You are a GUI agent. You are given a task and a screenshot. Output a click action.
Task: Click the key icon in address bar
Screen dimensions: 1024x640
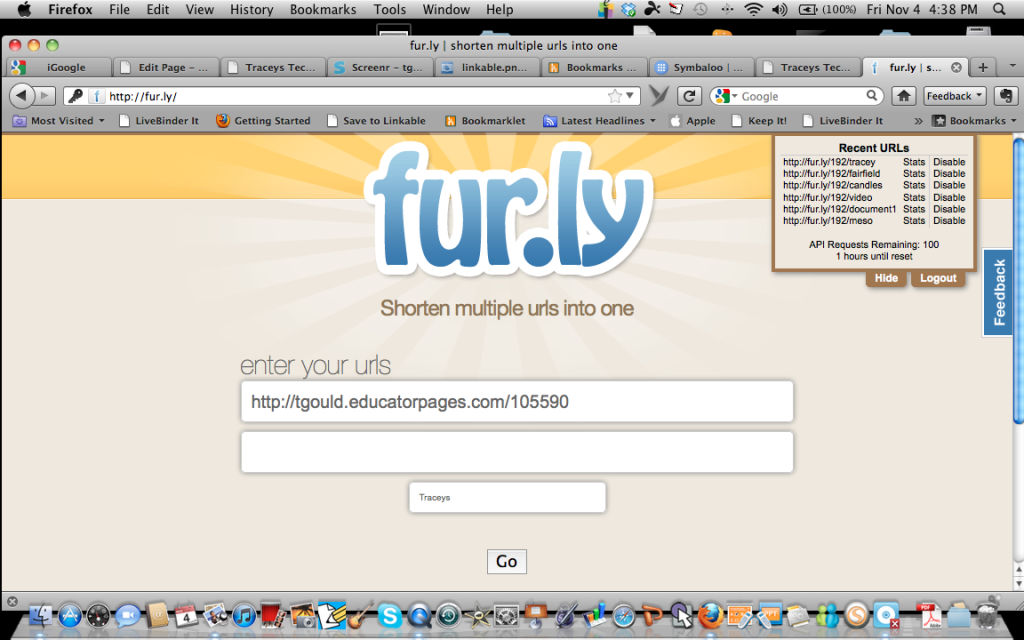[x=76, y=96]
